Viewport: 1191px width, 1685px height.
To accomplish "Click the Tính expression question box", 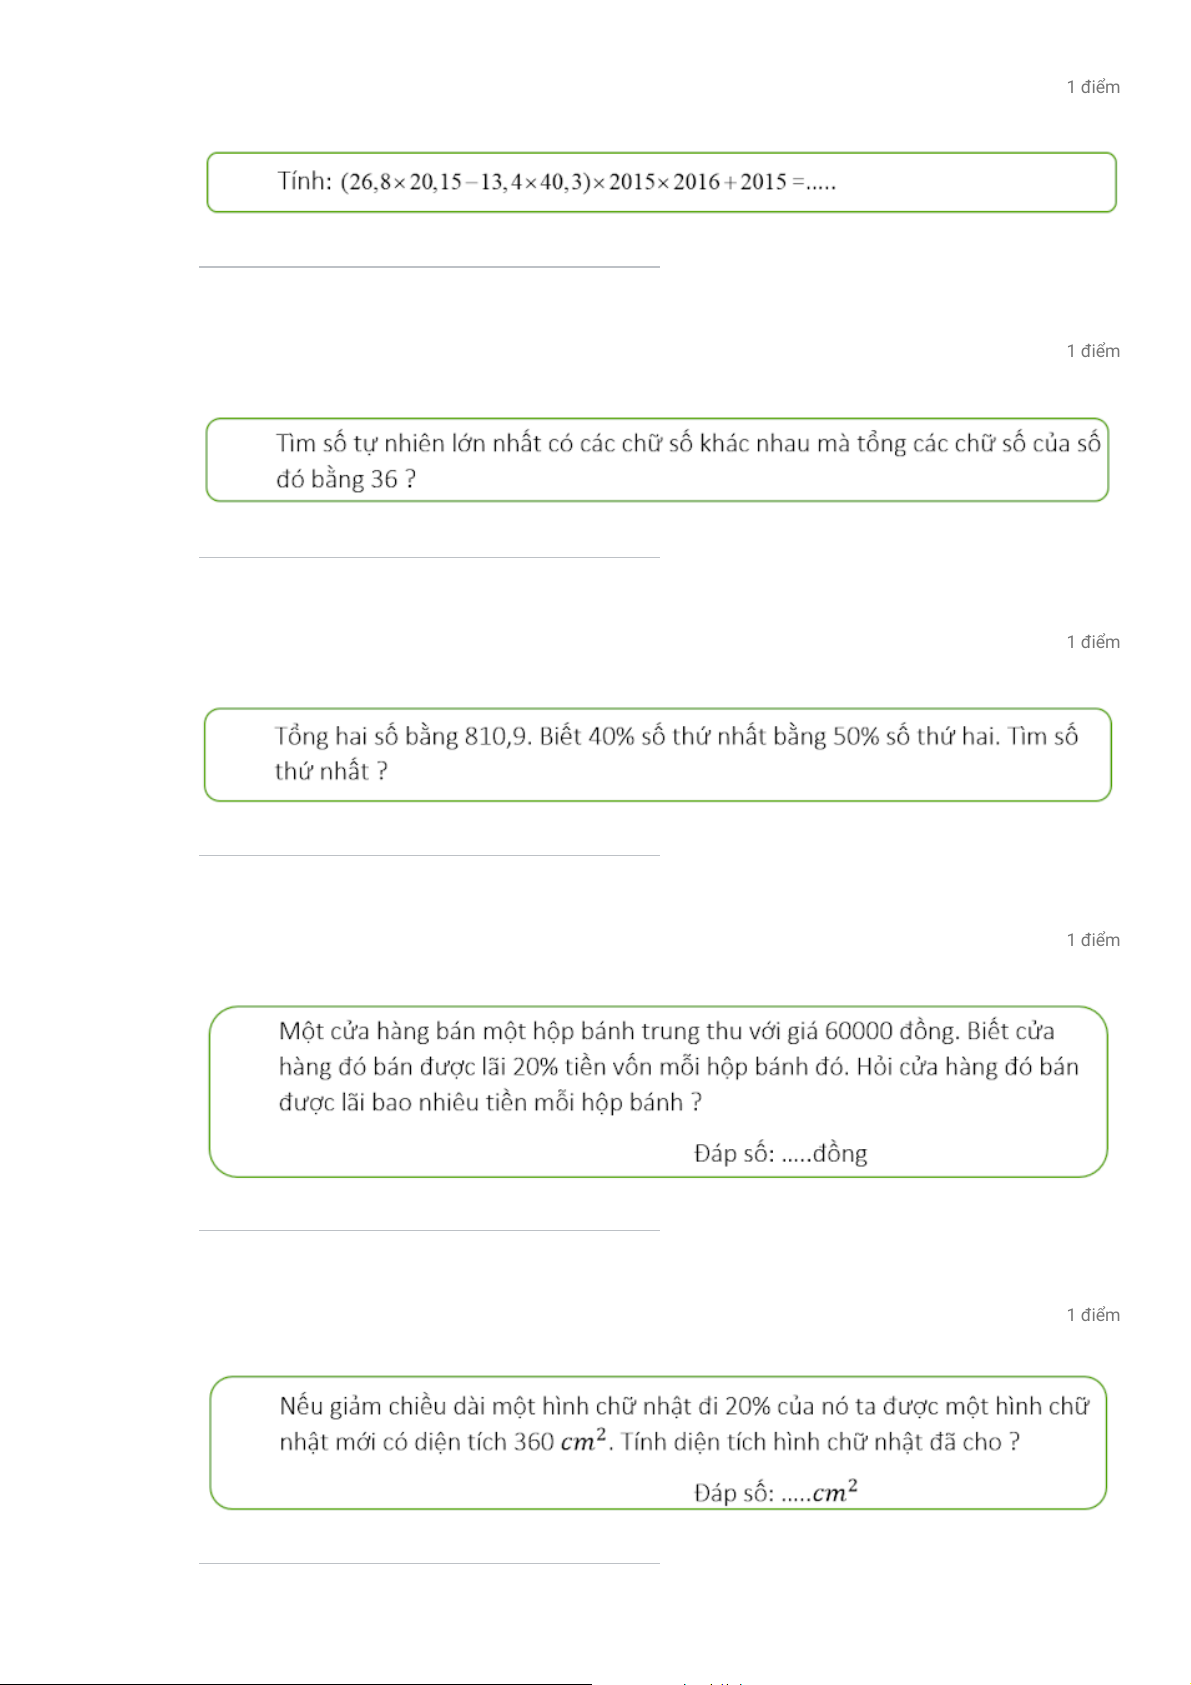I will point(661,182).
